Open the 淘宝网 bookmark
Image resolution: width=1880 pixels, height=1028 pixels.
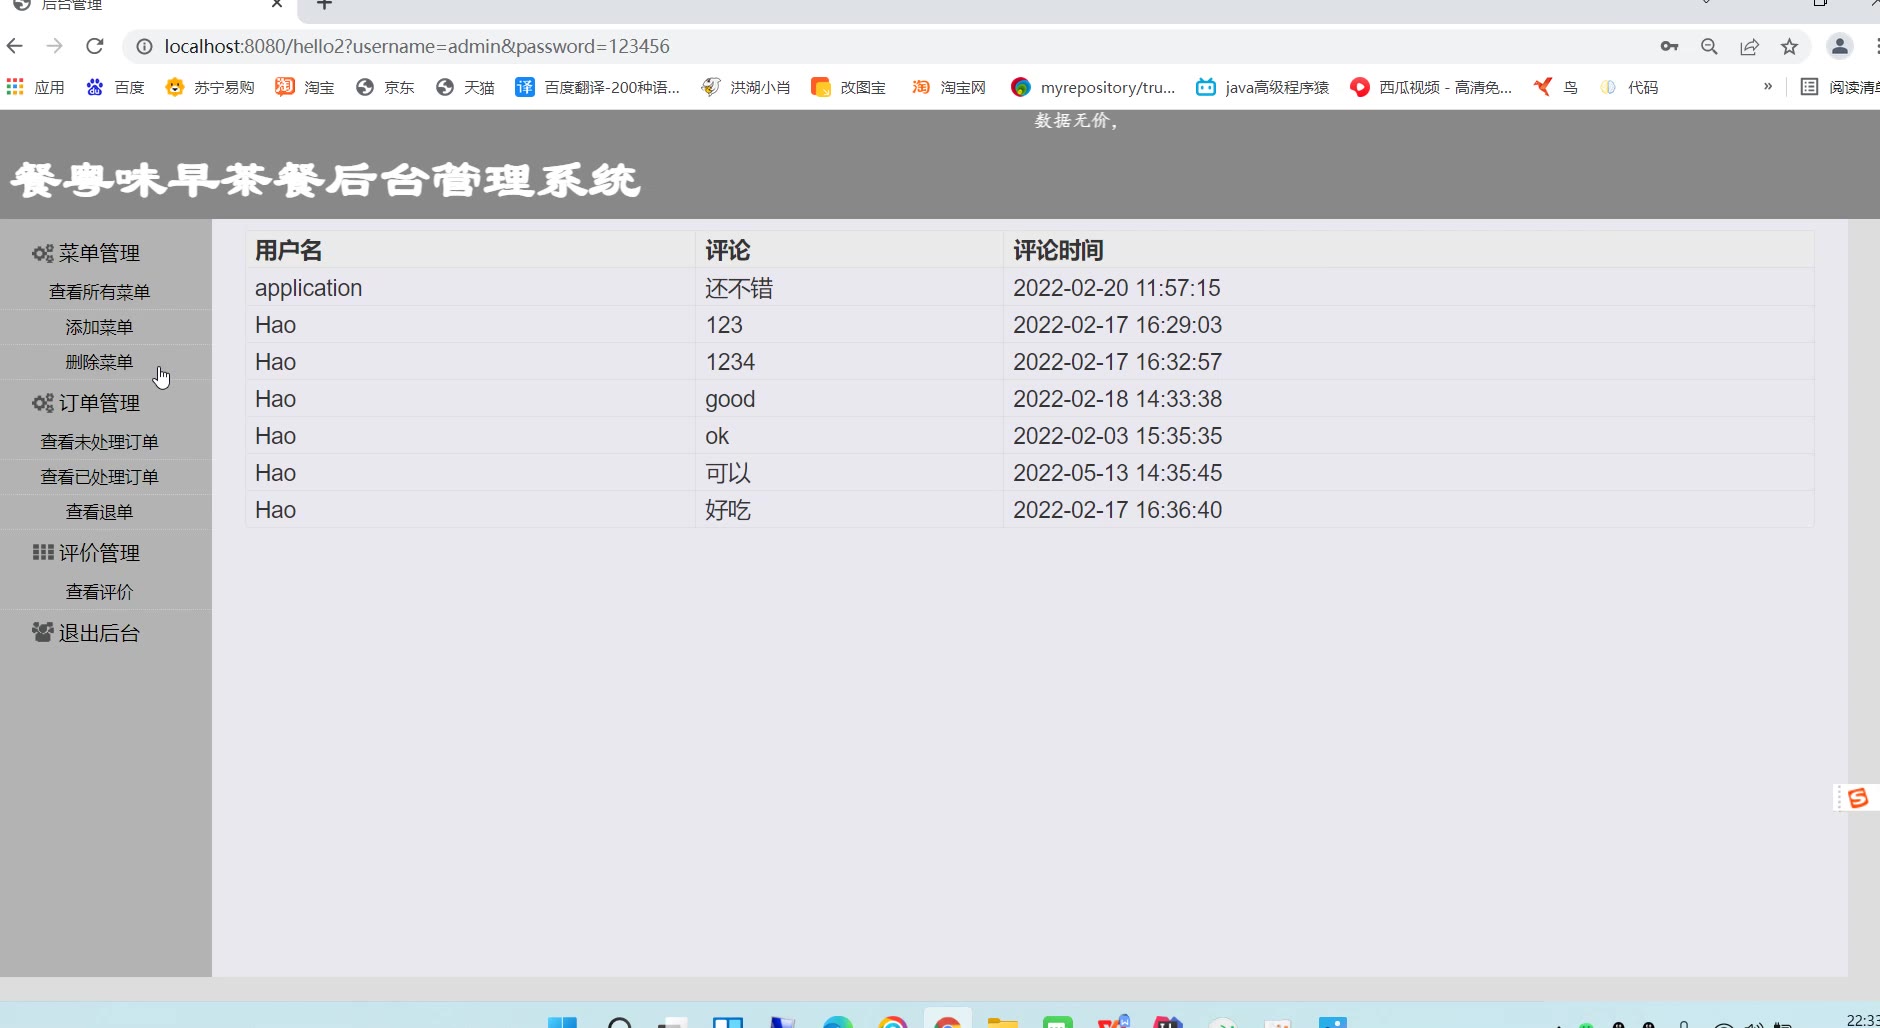pos(948,87)
